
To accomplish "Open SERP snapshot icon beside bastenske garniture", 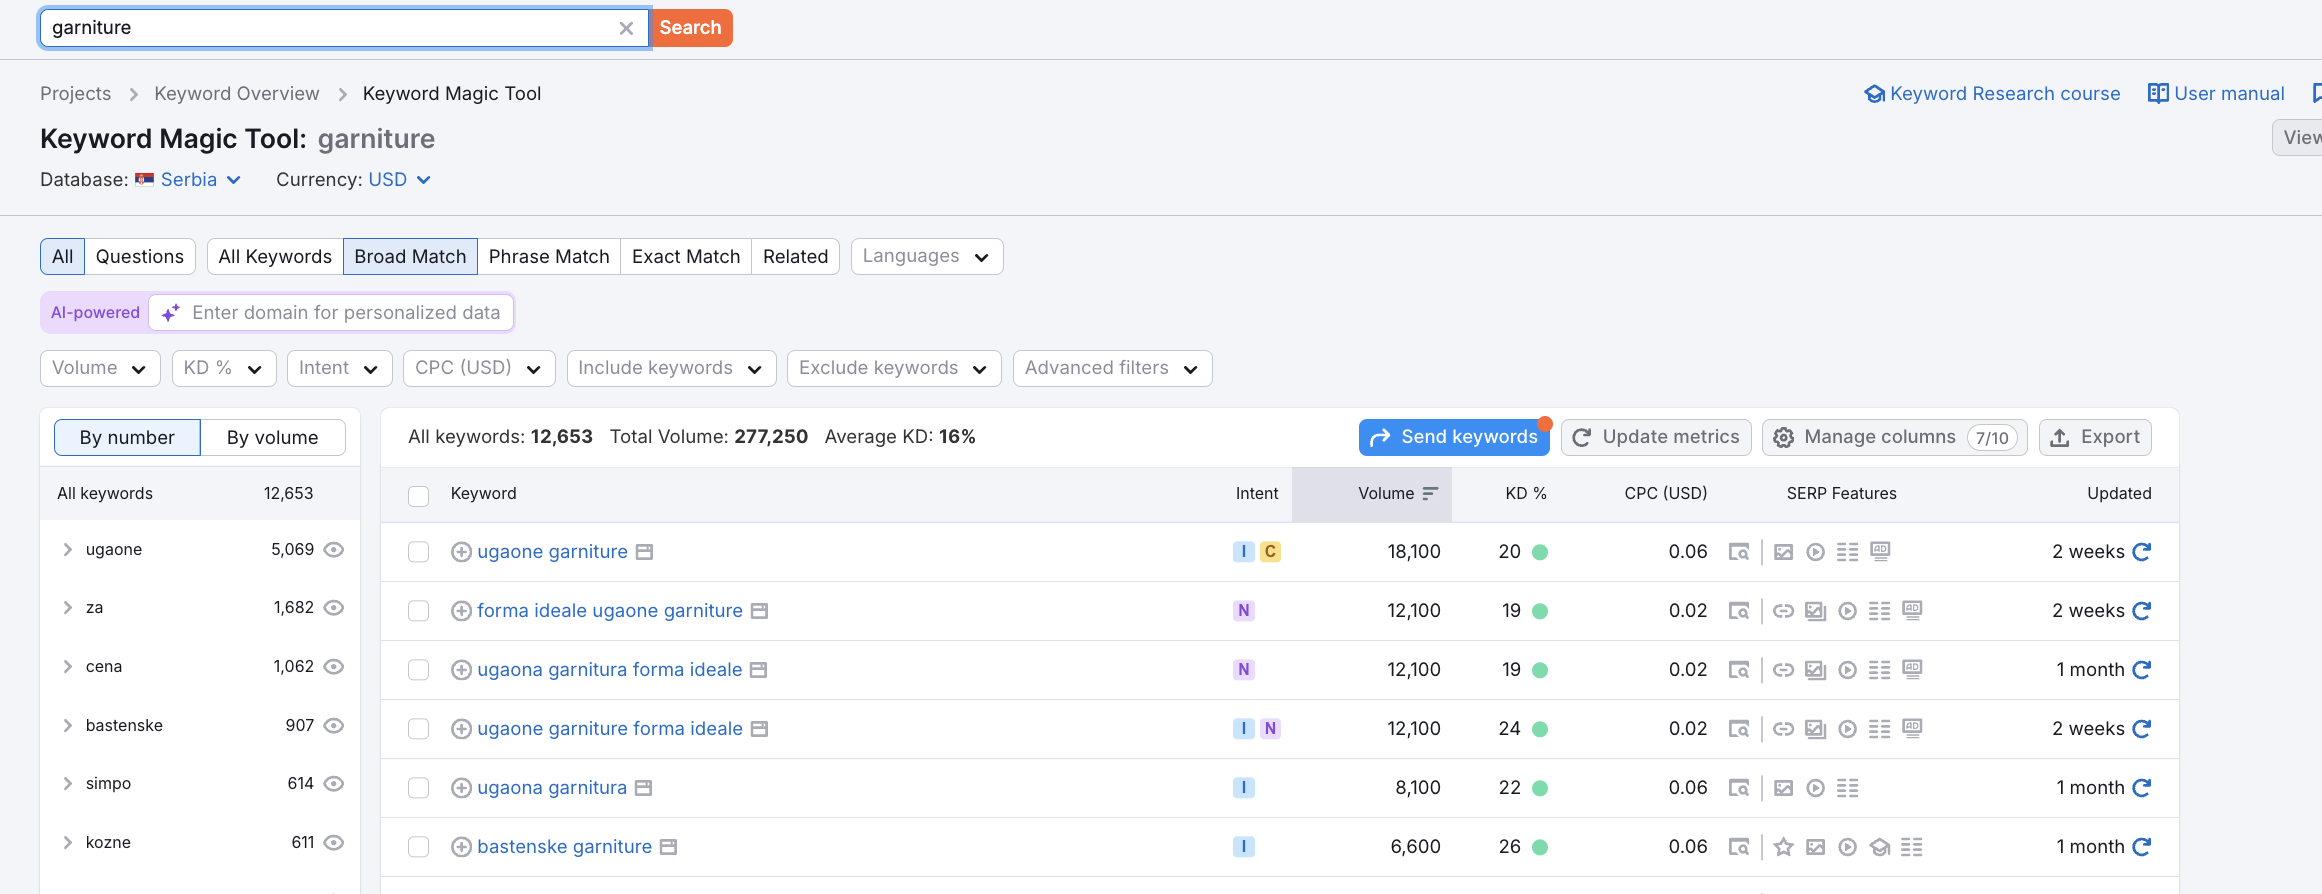I will click(669, 847).
